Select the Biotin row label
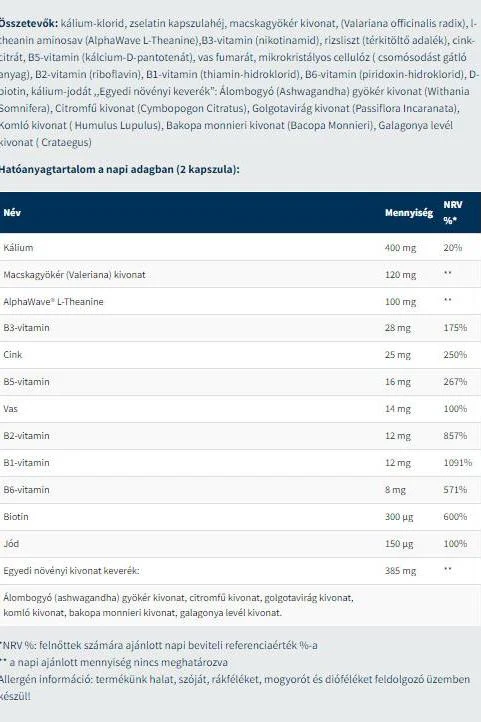481x722 pixels. tap(16, 517)
